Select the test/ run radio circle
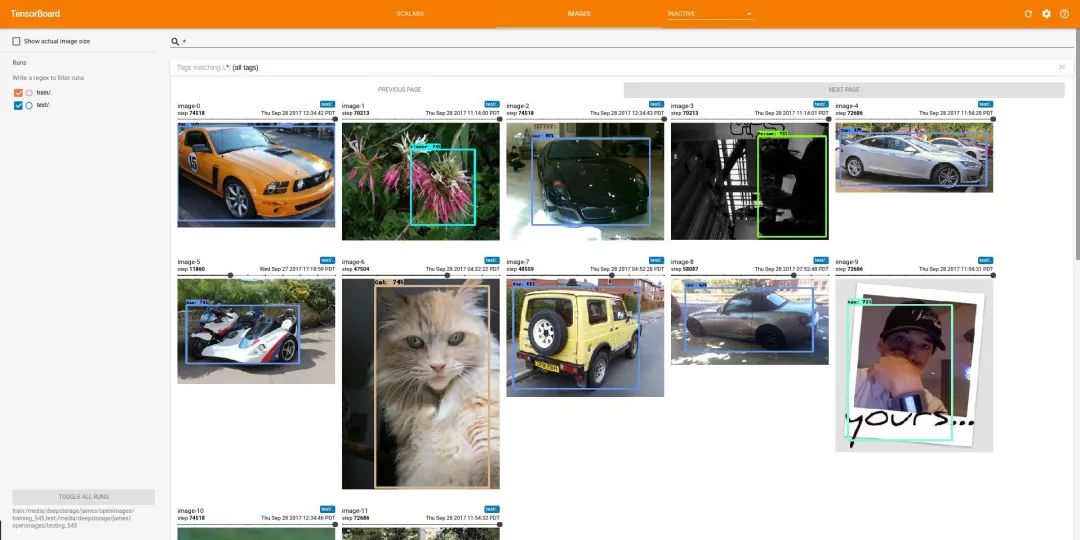Viewport: 1080px width, 540px height. tap(29, 105)
